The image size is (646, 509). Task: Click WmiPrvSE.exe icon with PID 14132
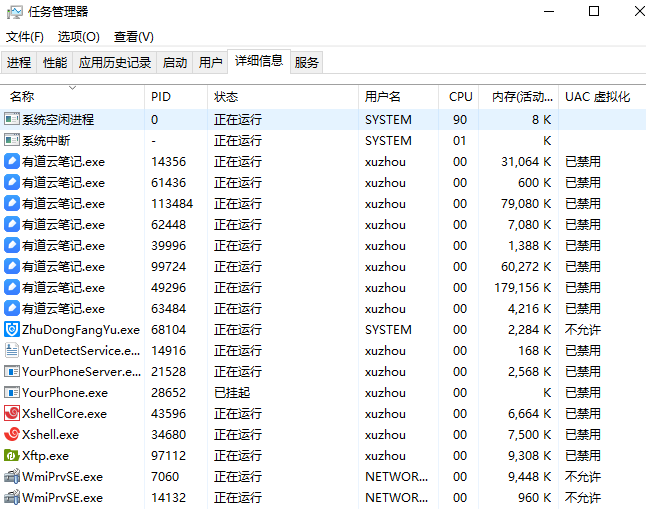pyautogui.click(x=12, y=497)
